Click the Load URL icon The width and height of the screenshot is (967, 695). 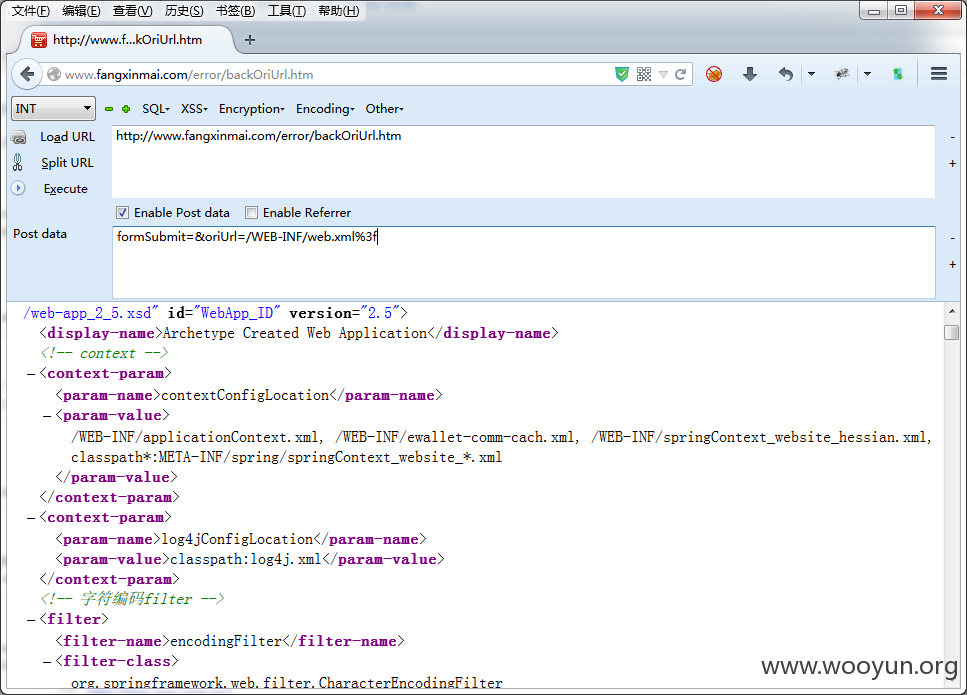(19, 137)
